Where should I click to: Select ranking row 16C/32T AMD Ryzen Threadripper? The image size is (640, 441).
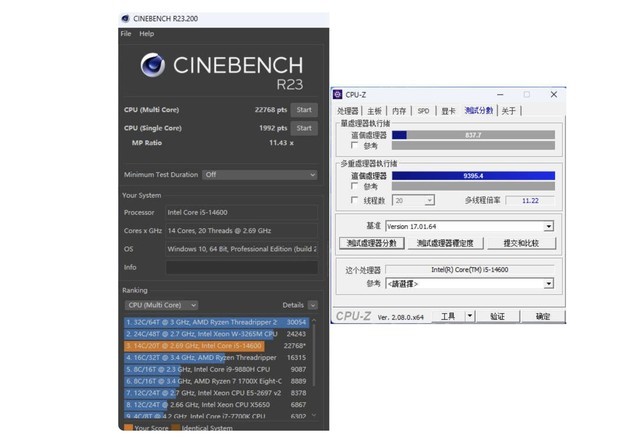(x=216, y=358)
